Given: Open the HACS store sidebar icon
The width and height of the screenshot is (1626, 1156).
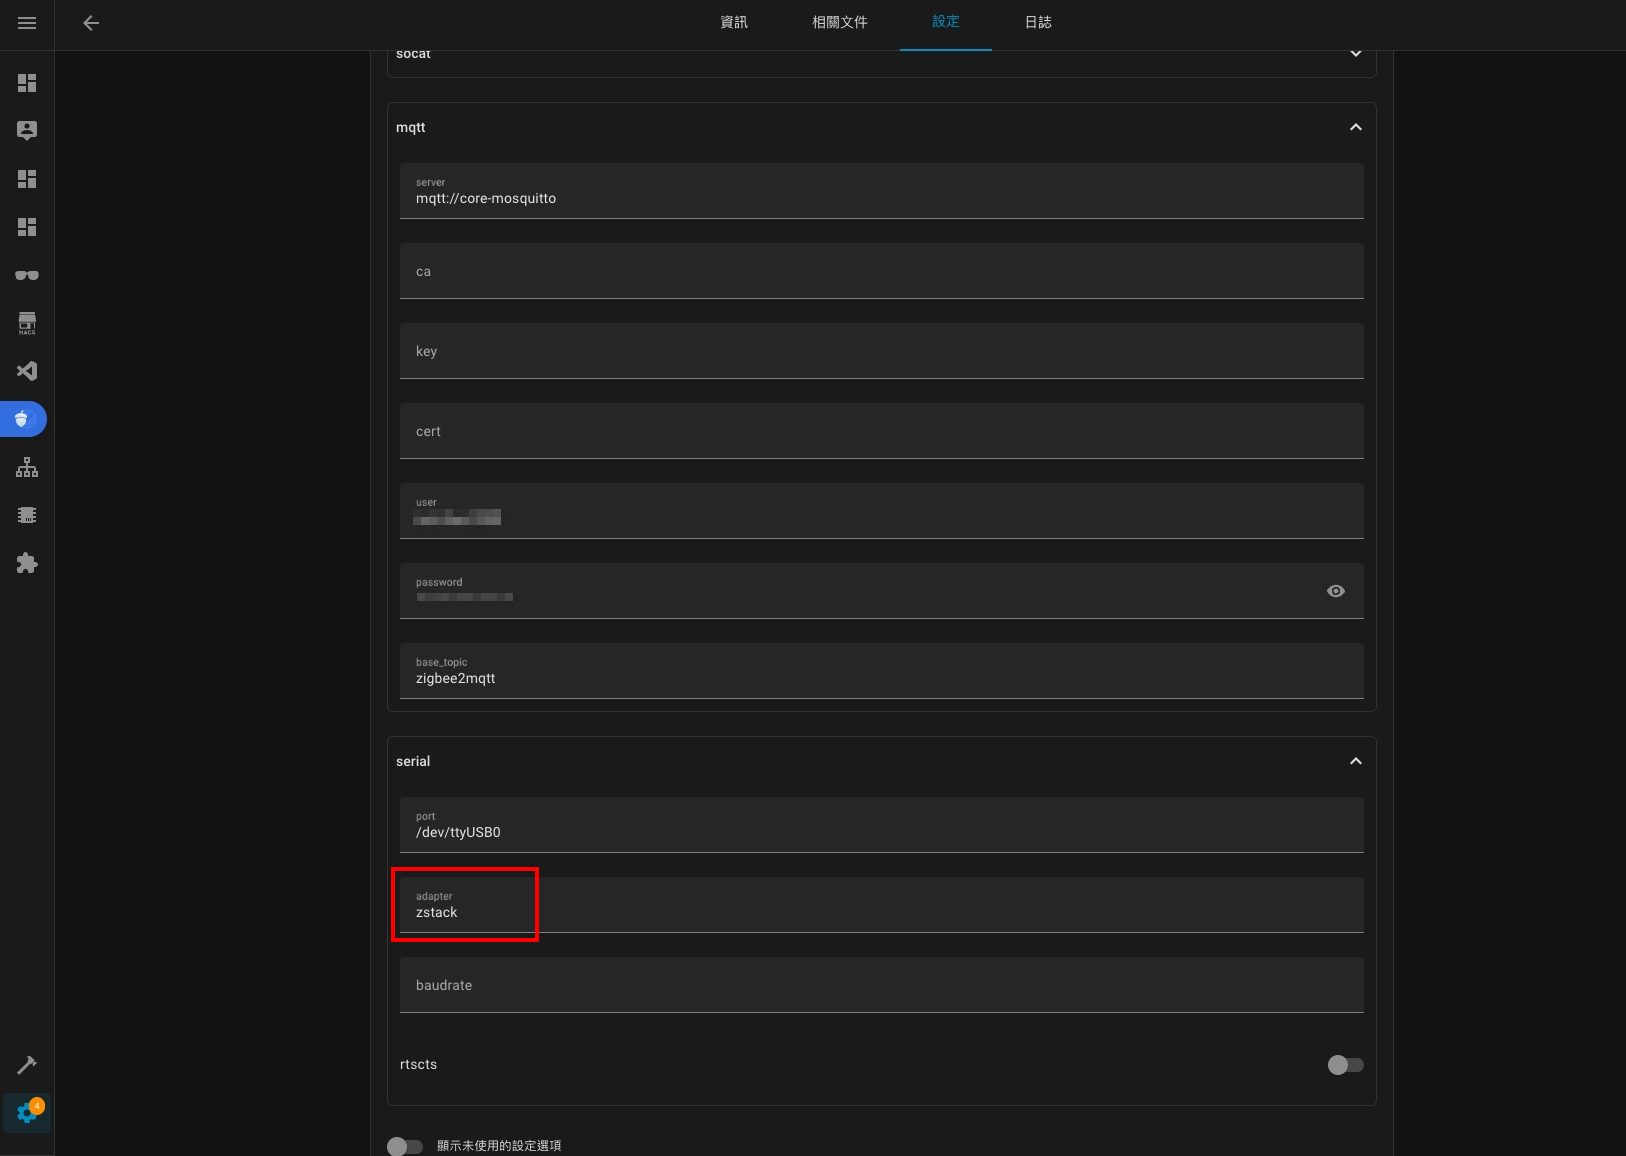Looking at the screenshot, I should [x=27, y=323].
